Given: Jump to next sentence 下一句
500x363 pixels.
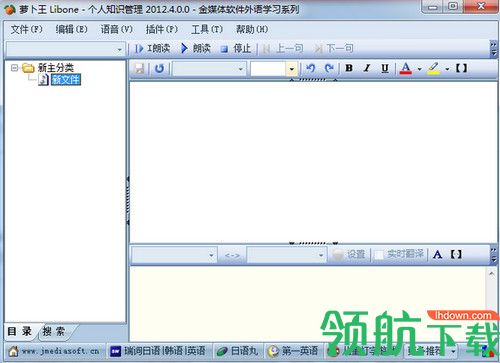Looking at the screenshot, I should coord(333,49).
